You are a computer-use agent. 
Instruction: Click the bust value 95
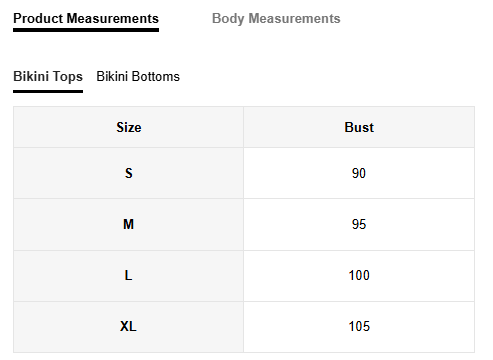(x=359, y=224)
